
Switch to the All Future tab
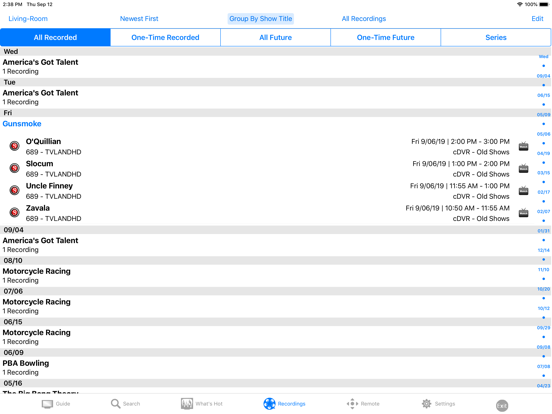coord(276,37)
